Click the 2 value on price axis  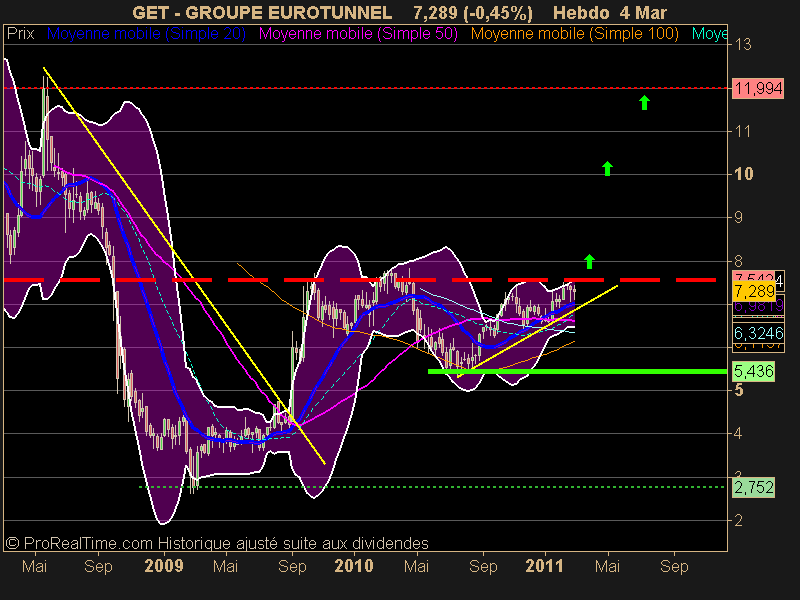coord(738,520)
